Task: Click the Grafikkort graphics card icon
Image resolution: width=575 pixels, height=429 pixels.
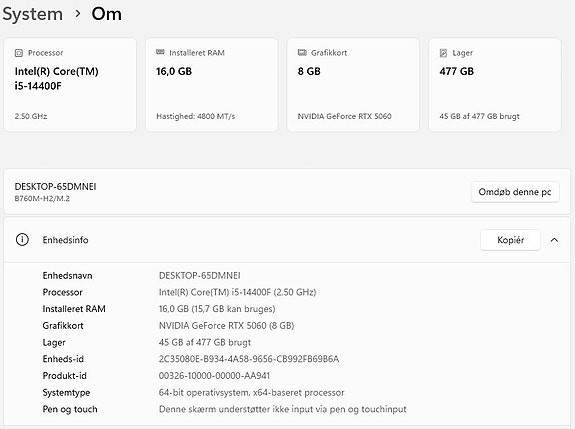Action: click(x=302, y=53)
